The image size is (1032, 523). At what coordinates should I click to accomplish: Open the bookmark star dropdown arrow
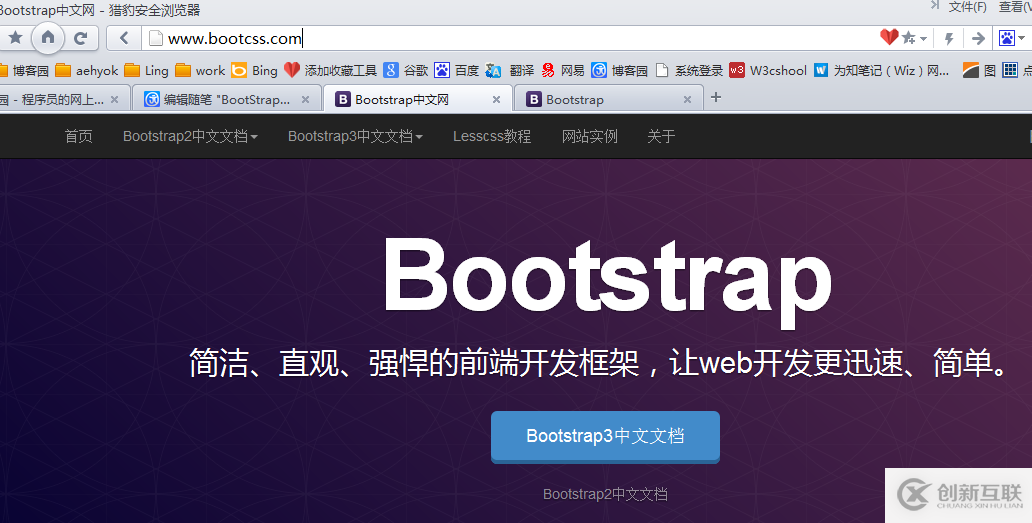(x=923, y=39)
